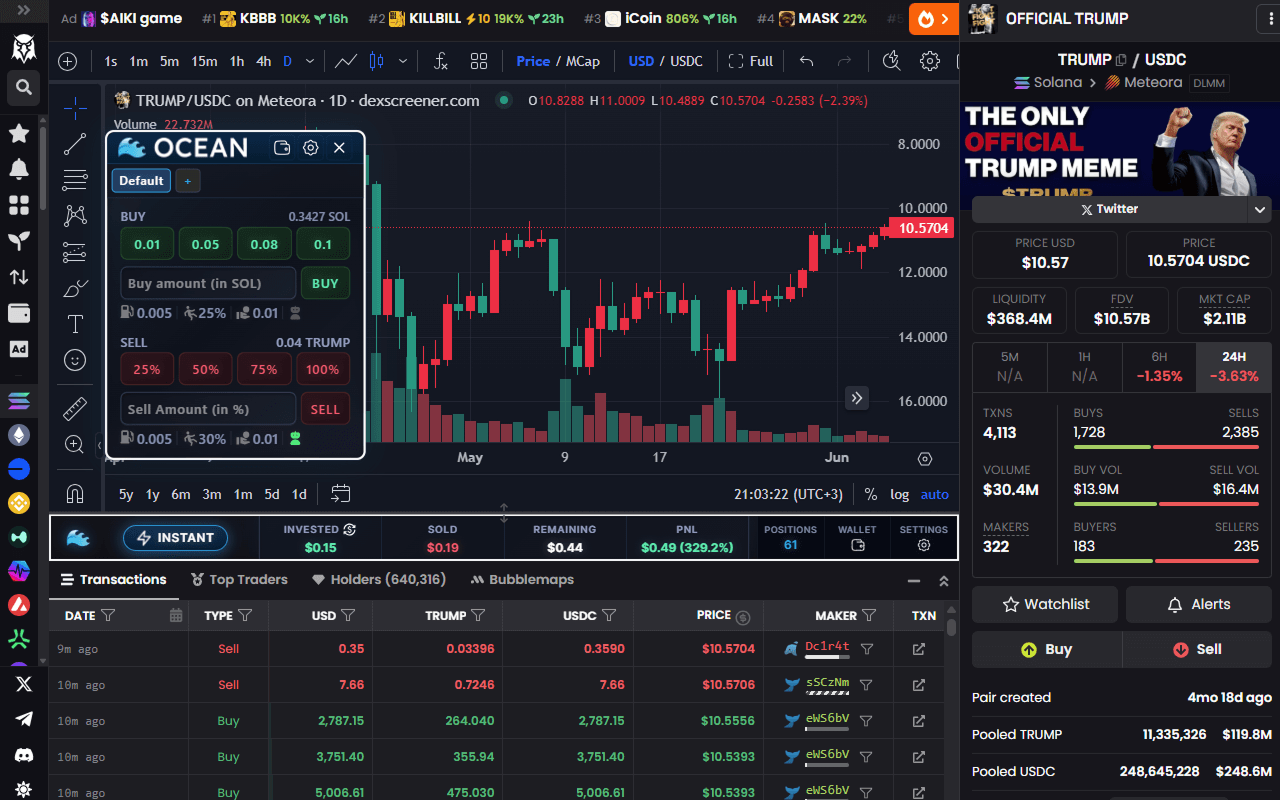Select the ruler measure tool
Screen dimensions: 1280x800
pos(75,408)
